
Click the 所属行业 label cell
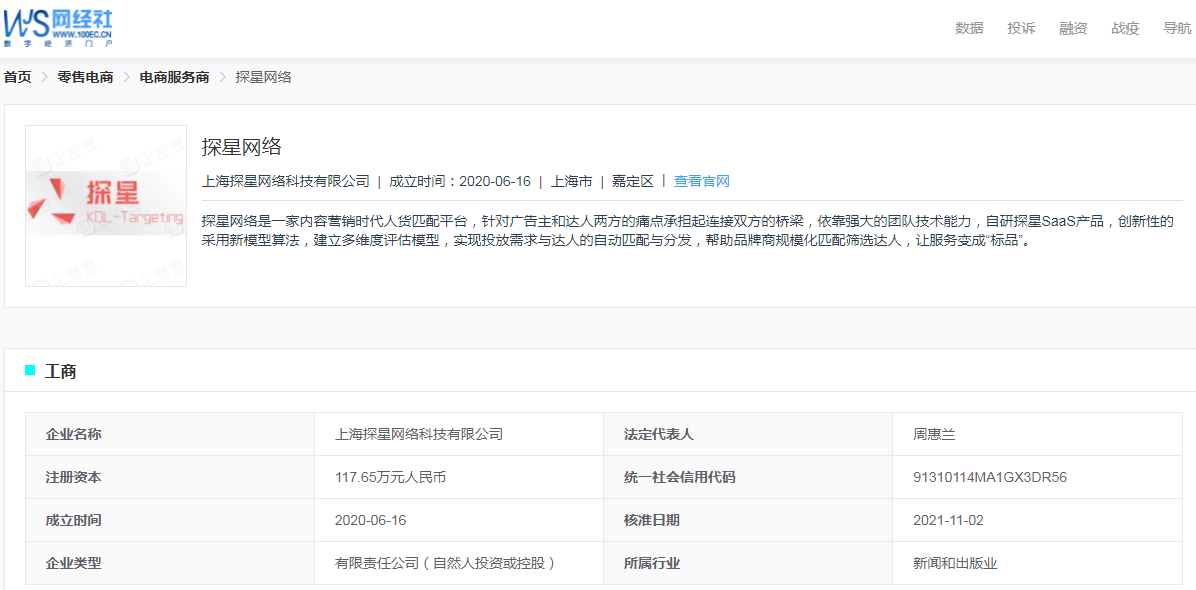(x=748, y=563)
